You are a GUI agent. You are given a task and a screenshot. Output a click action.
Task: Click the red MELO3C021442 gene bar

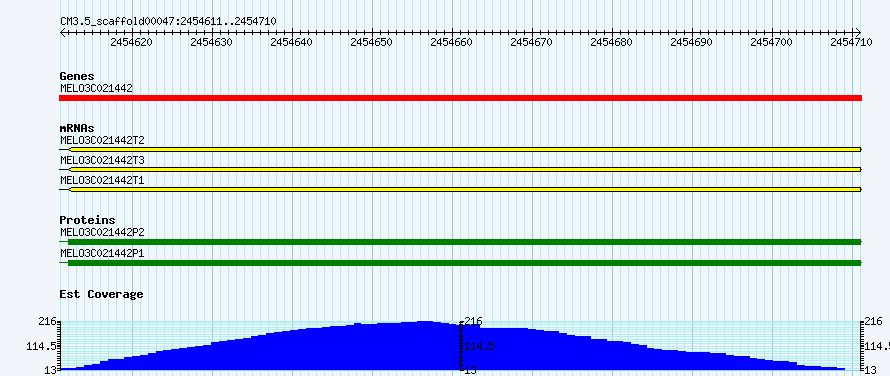pos(460,98)
